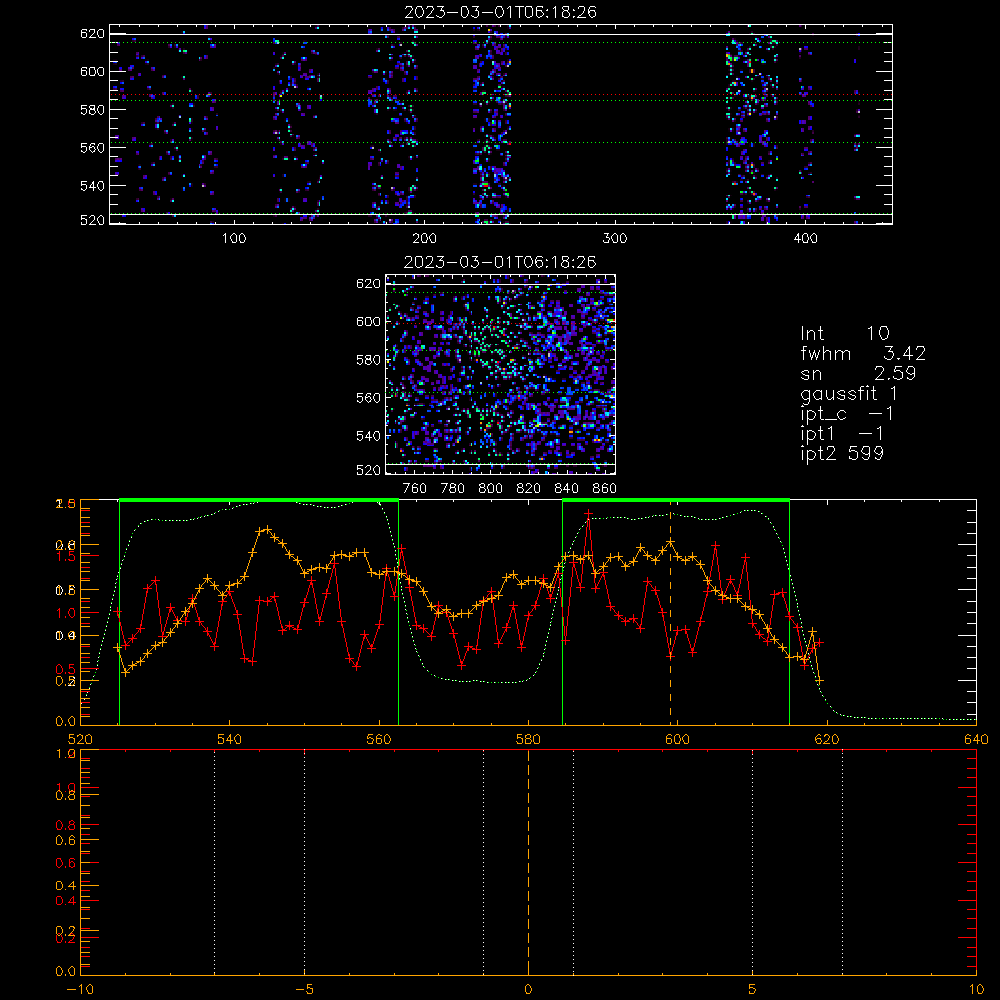This screenshot has width=1000, height=1000.
Task: Select the 'fwhm 3.42' value
Action: coord(863,353)
